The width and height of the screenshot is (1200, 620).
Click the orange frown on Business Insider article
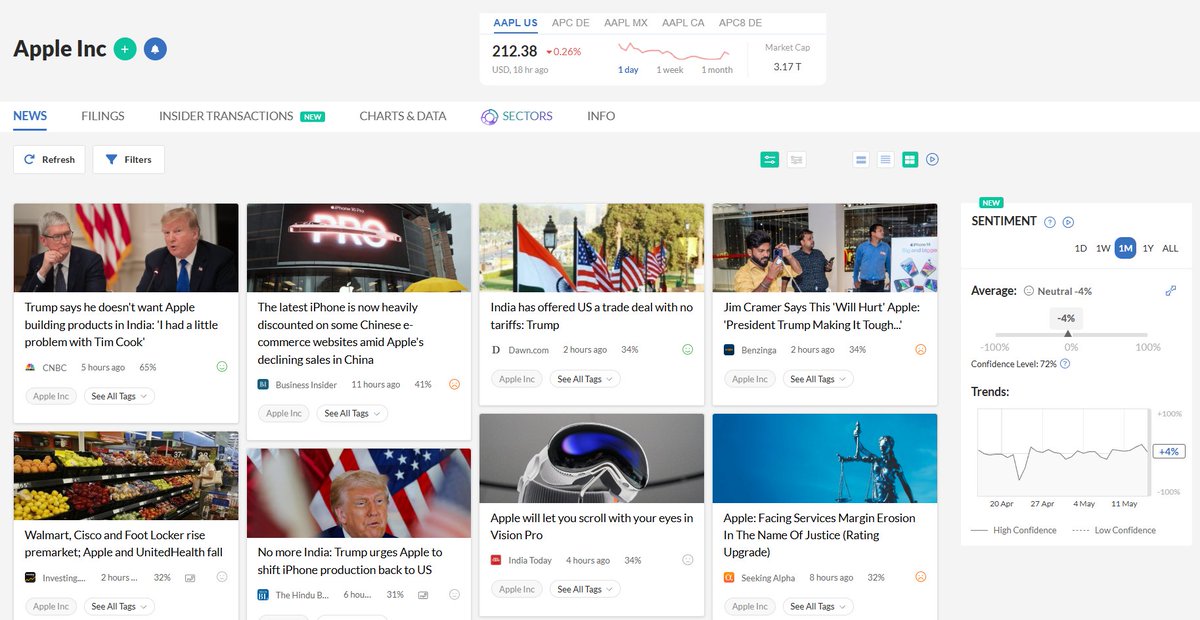click(454, 384)
